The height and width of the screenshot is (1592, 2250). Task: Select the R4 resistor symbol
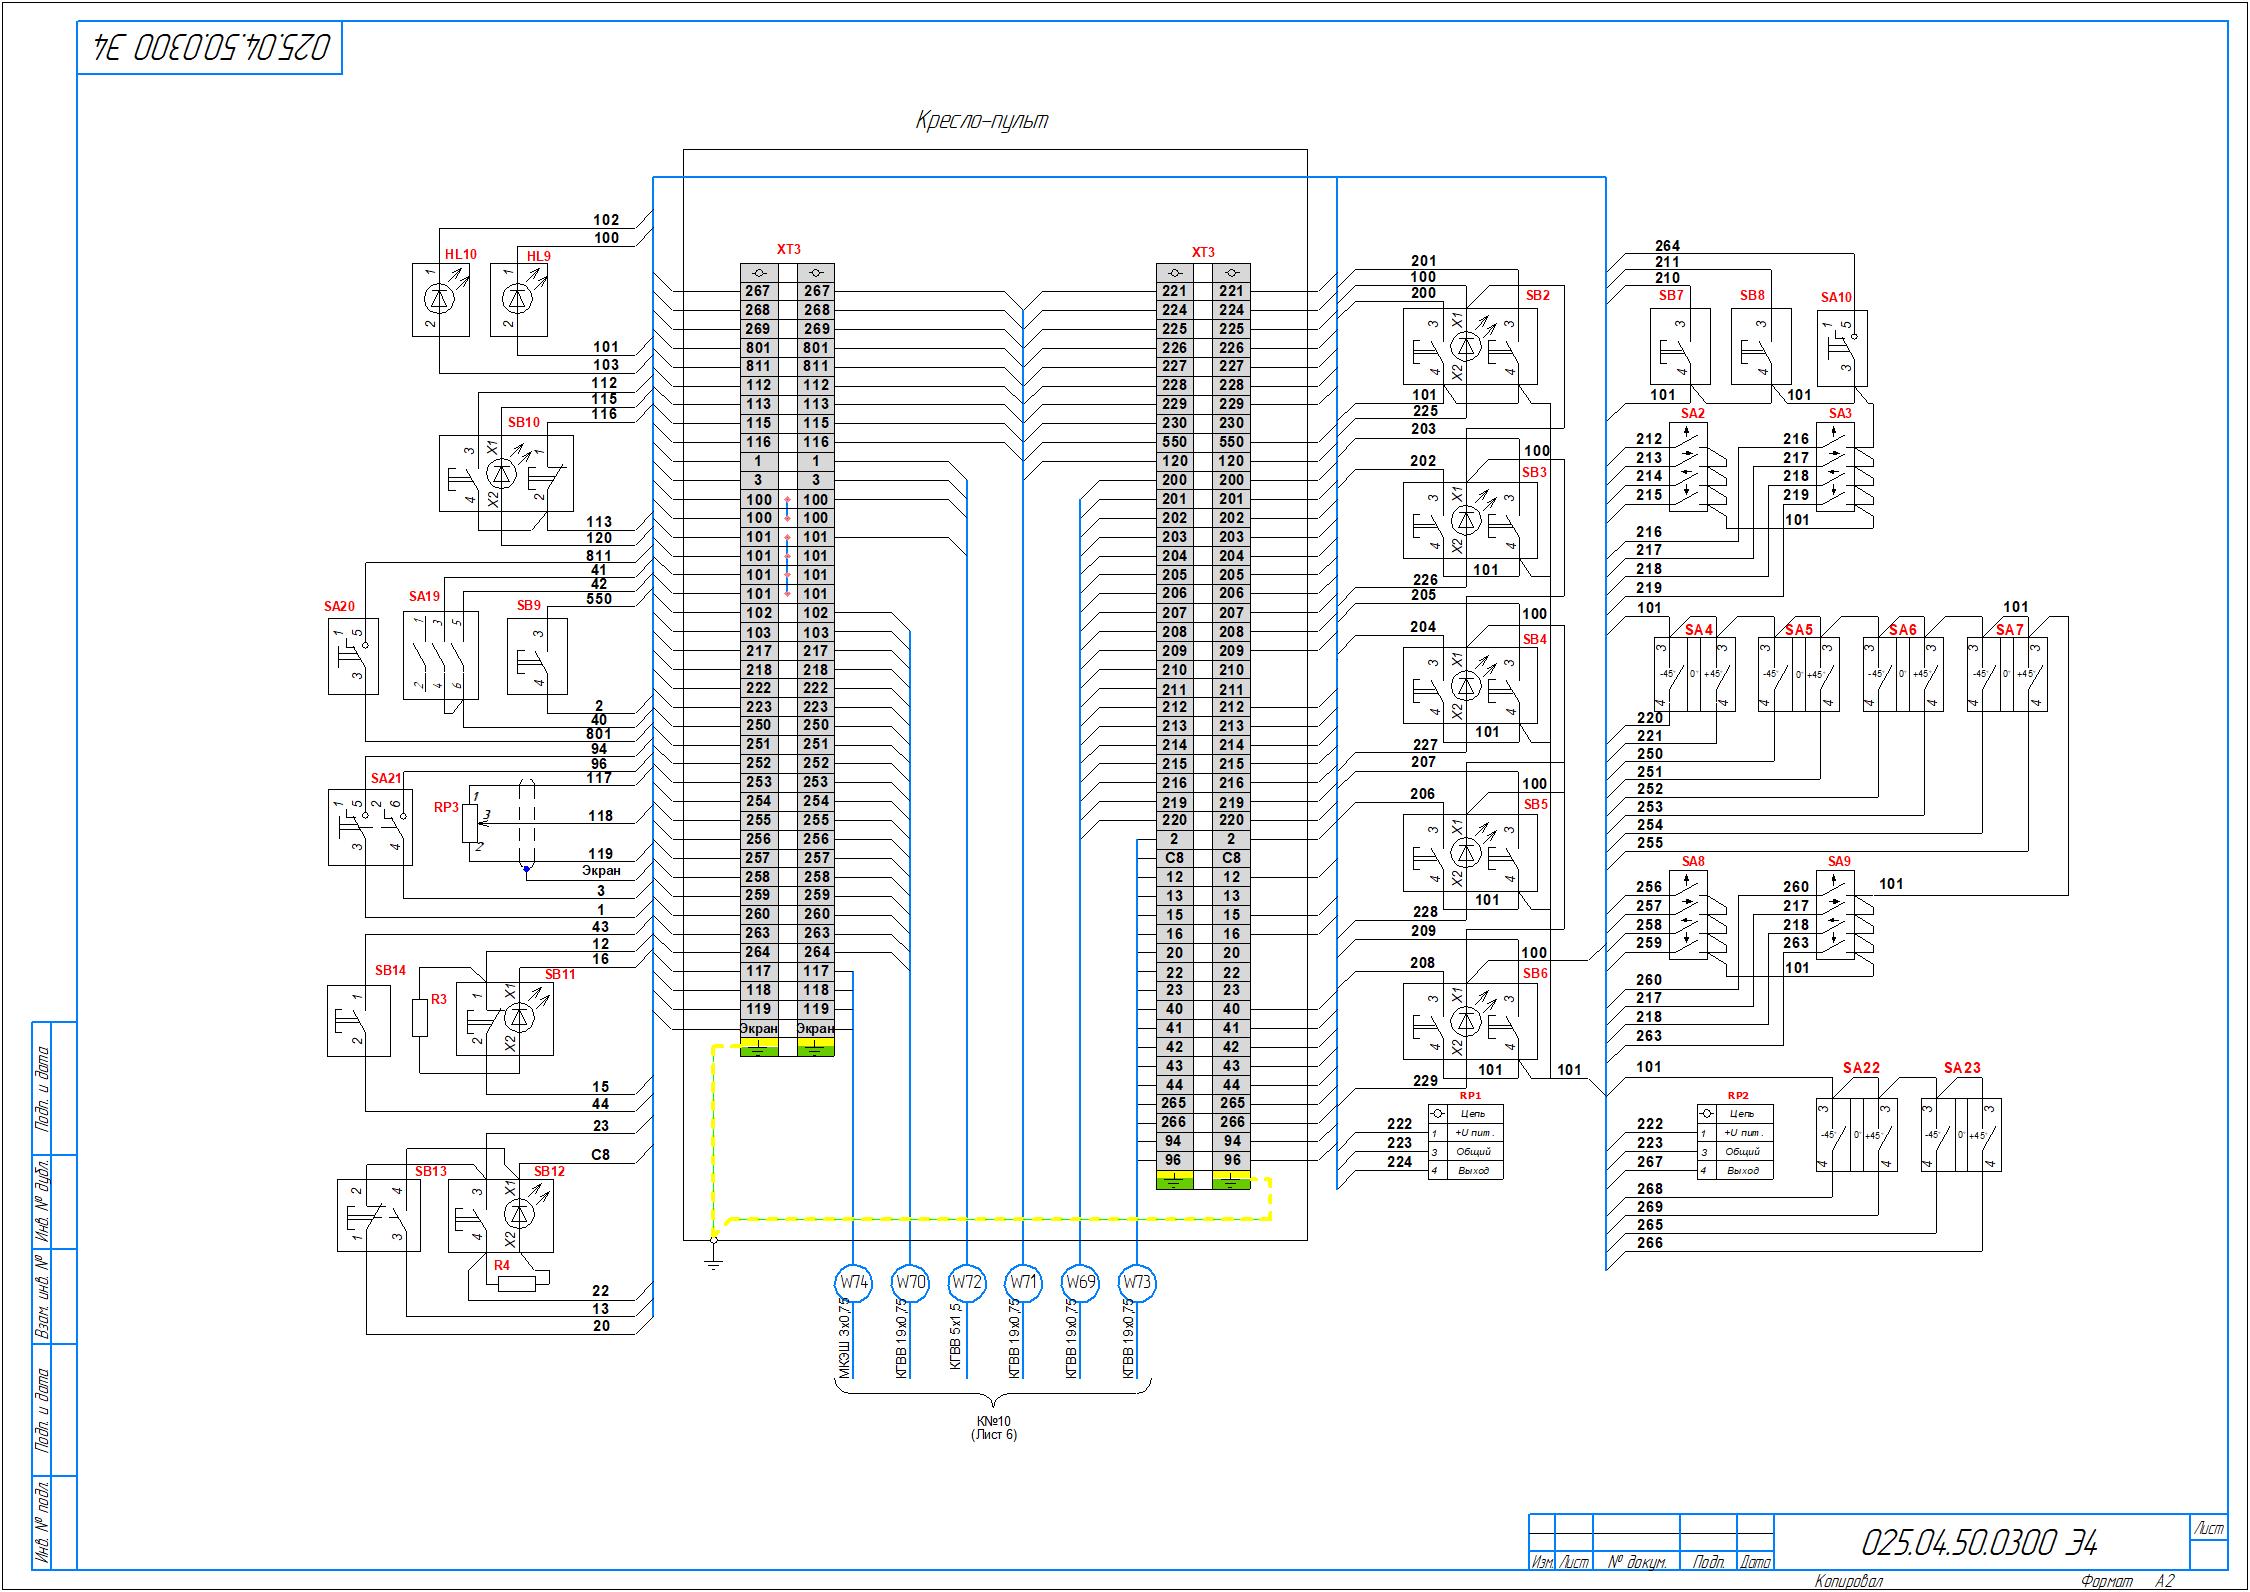(x=516, y=1283)
